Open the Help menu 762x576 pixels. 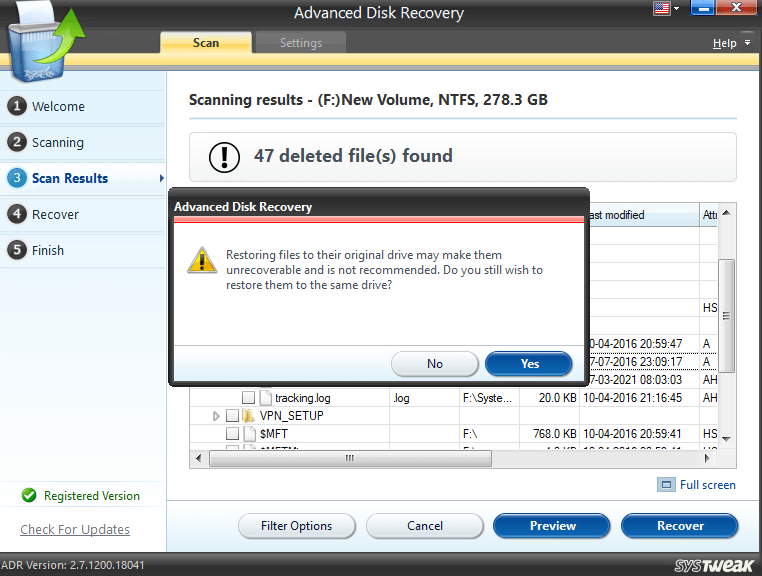tap(725, 43)
